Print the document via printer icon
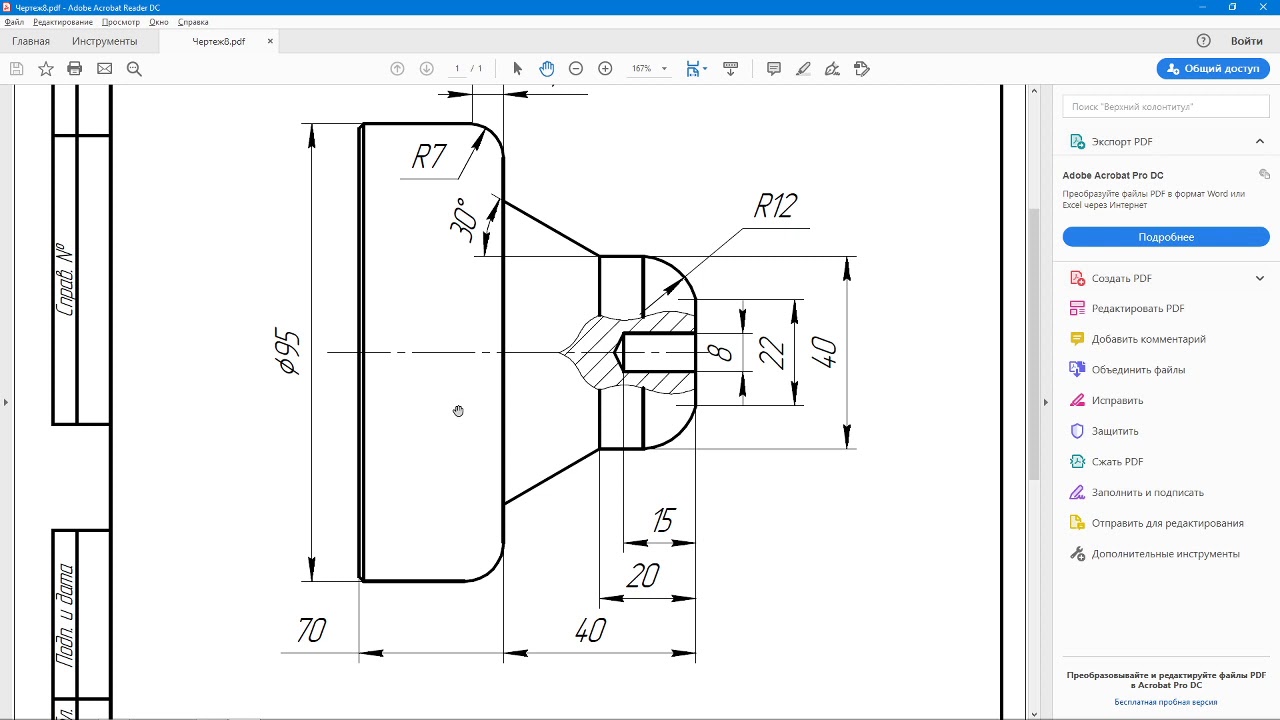Viewport: 1280px width, 720px height. tap(74, 69)
